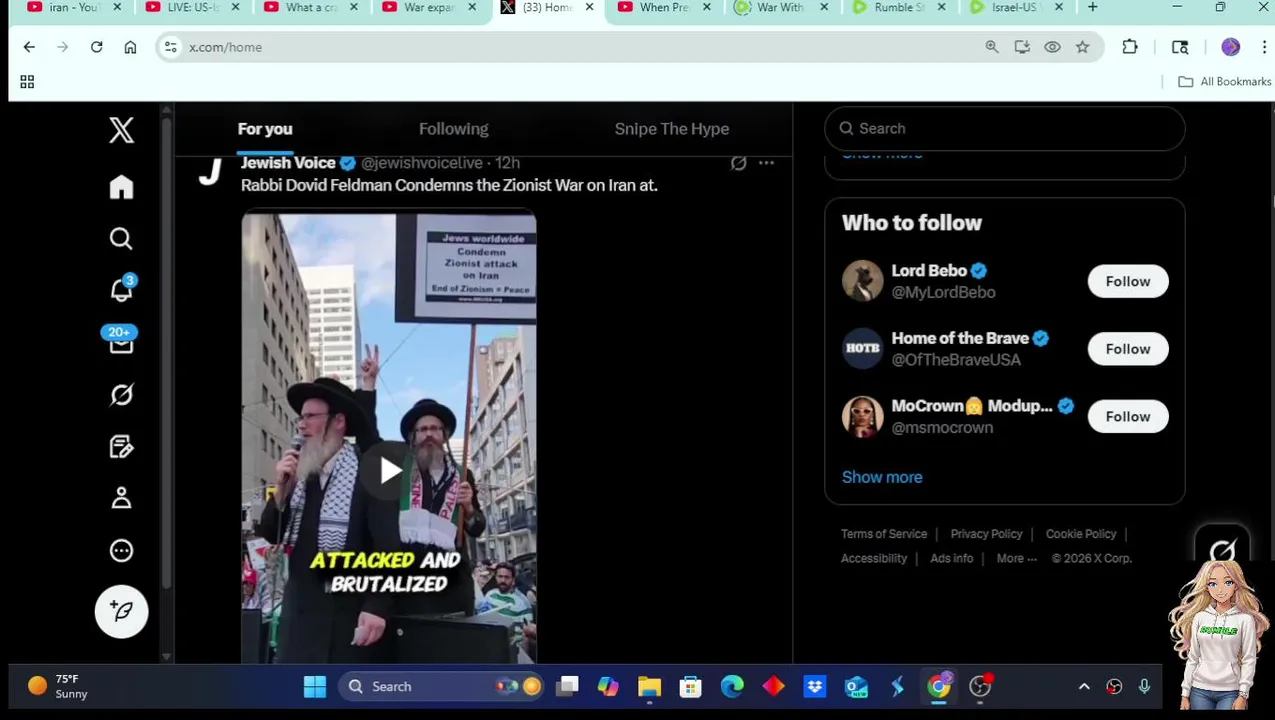The image size is (1275, 720).
Task: Open All Bookmarks folder
Action: click(1225, 82)
